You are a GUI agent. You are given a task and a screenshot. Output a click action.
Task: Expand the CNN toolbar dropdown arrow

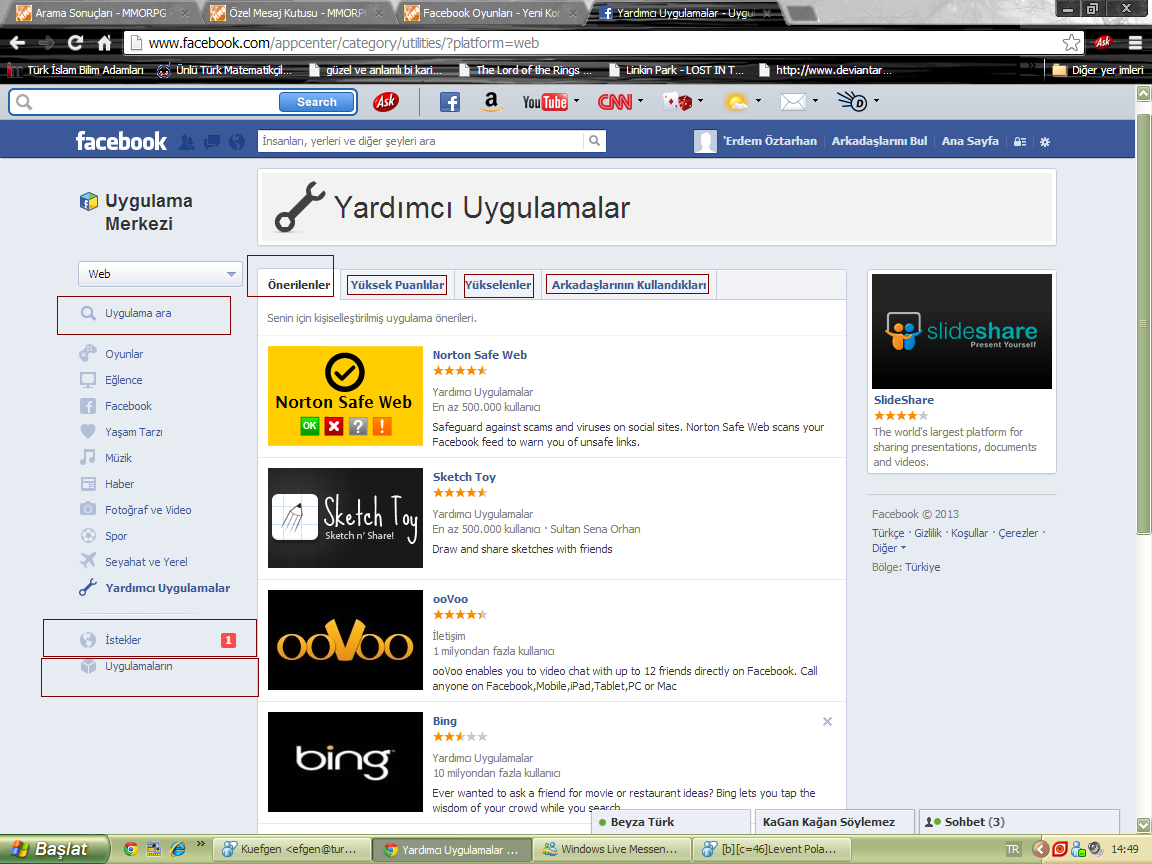tap(641, 101)
